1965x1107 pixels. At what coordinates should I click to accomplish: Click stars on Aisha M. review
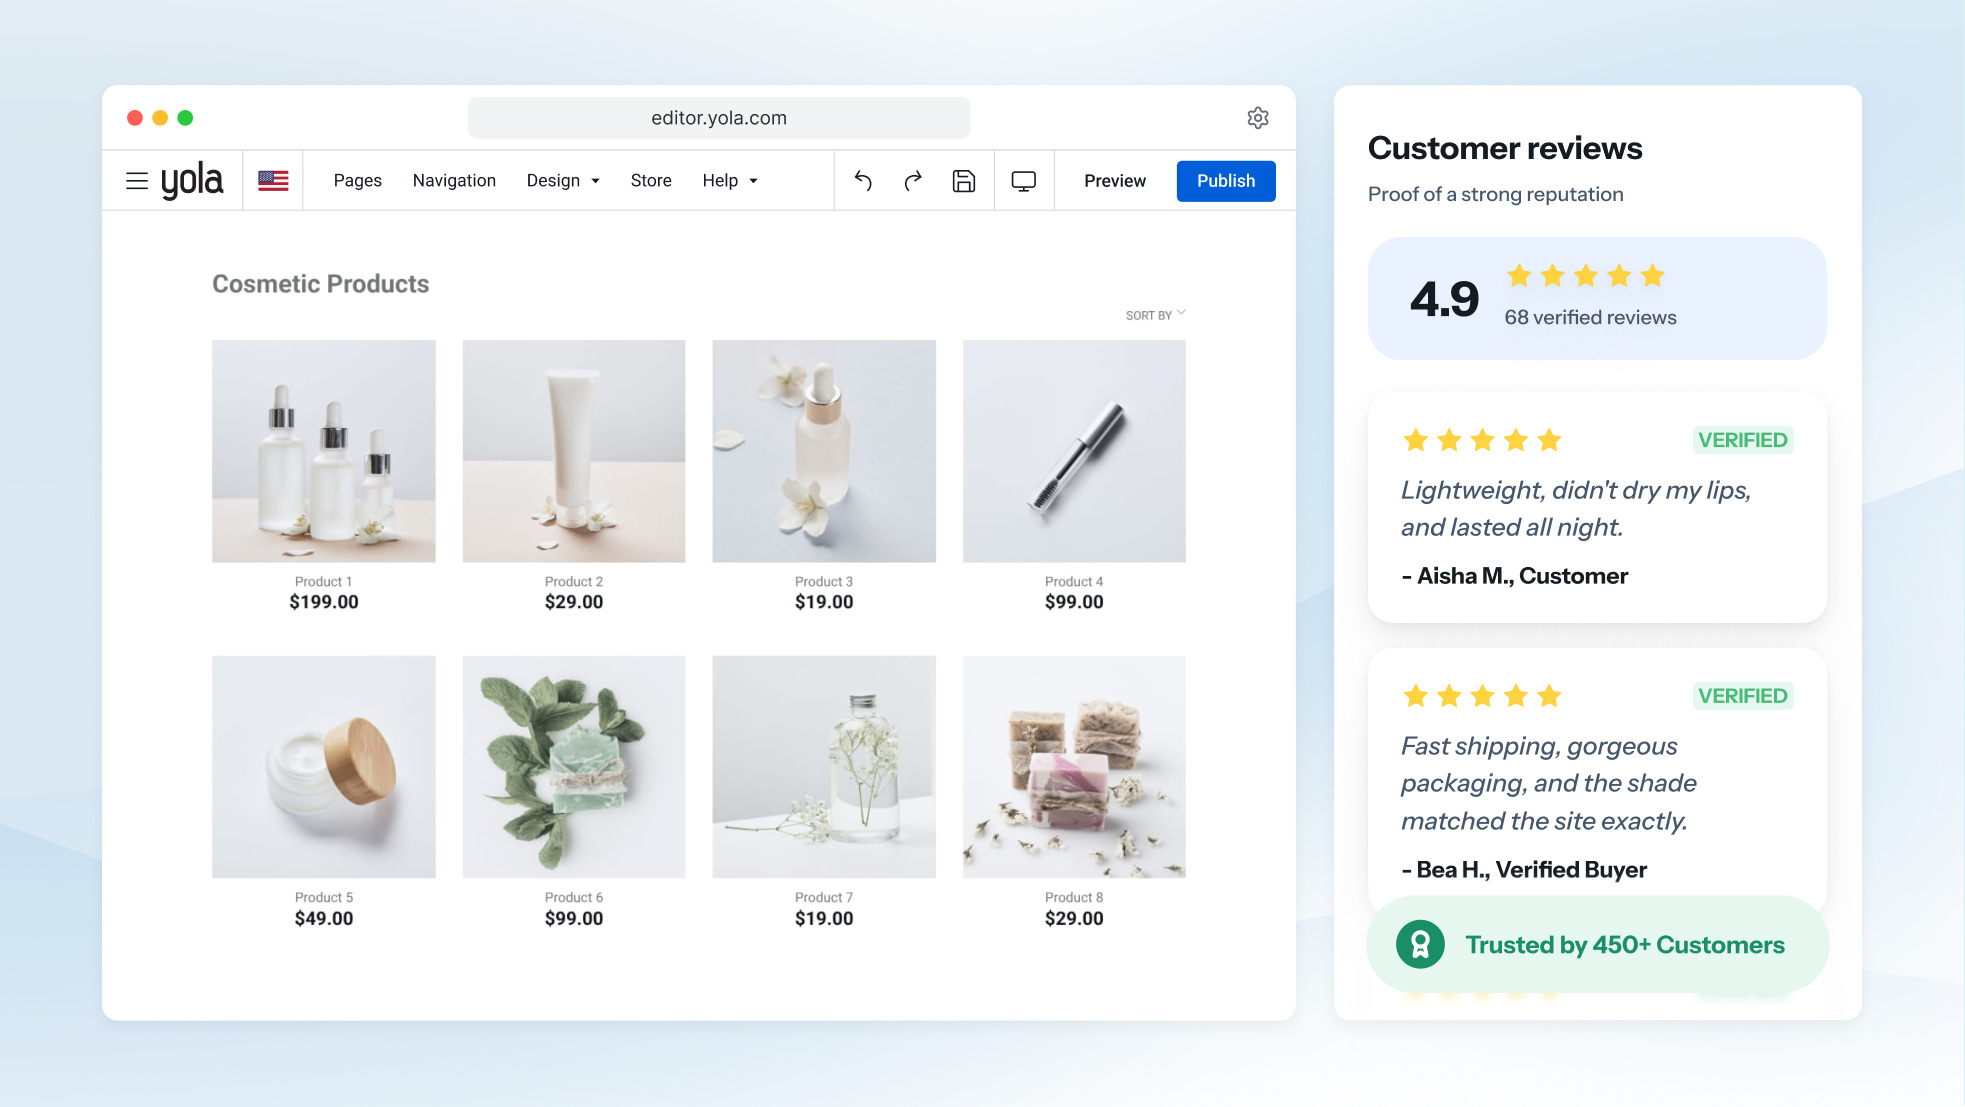1482,440
